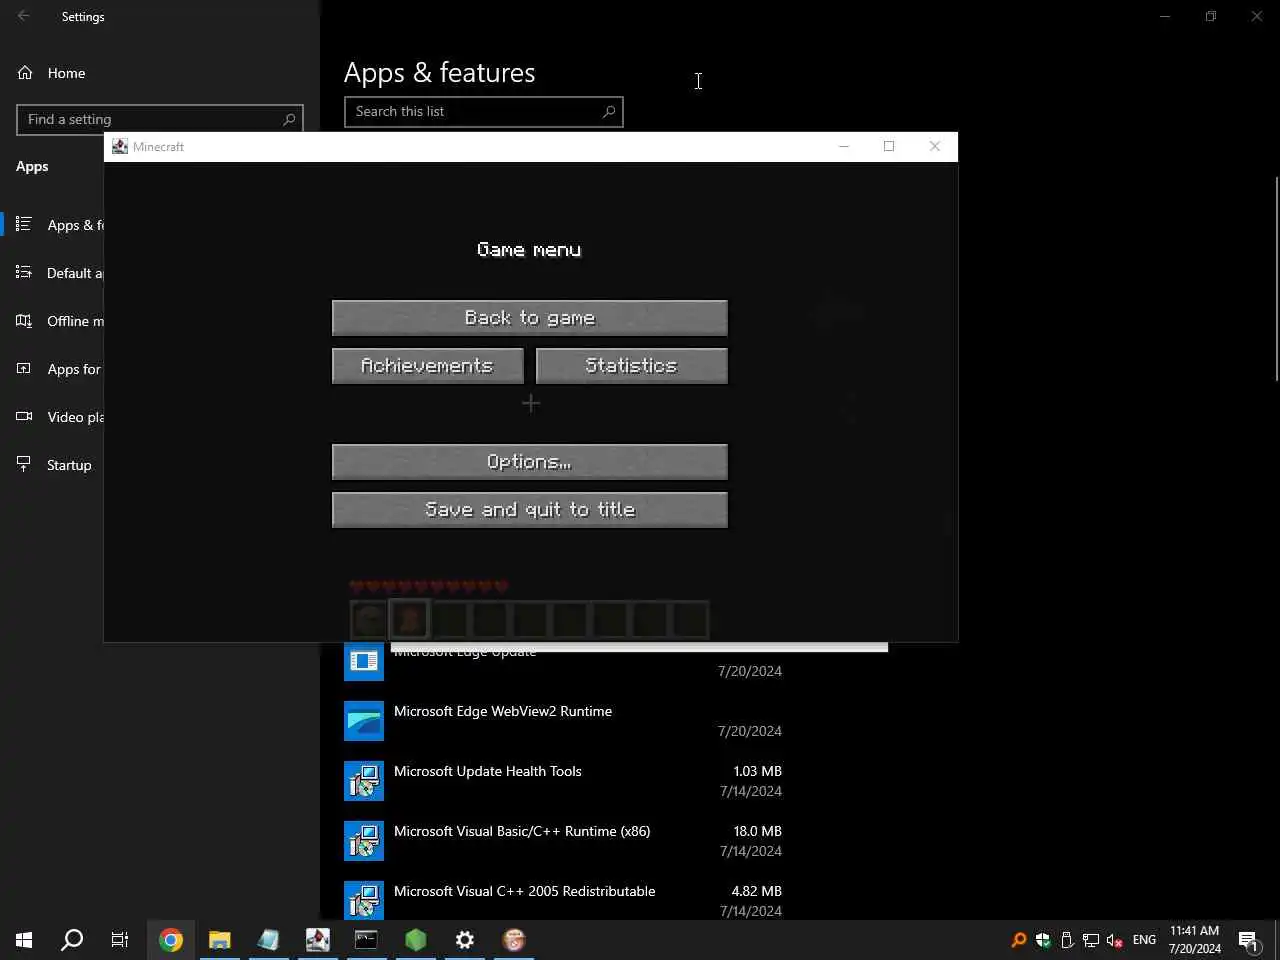Click the Settings window vertical scrollbar
Viewport: 1280px width, 960px height.
pyautogui.click(x=1276, y=278)
